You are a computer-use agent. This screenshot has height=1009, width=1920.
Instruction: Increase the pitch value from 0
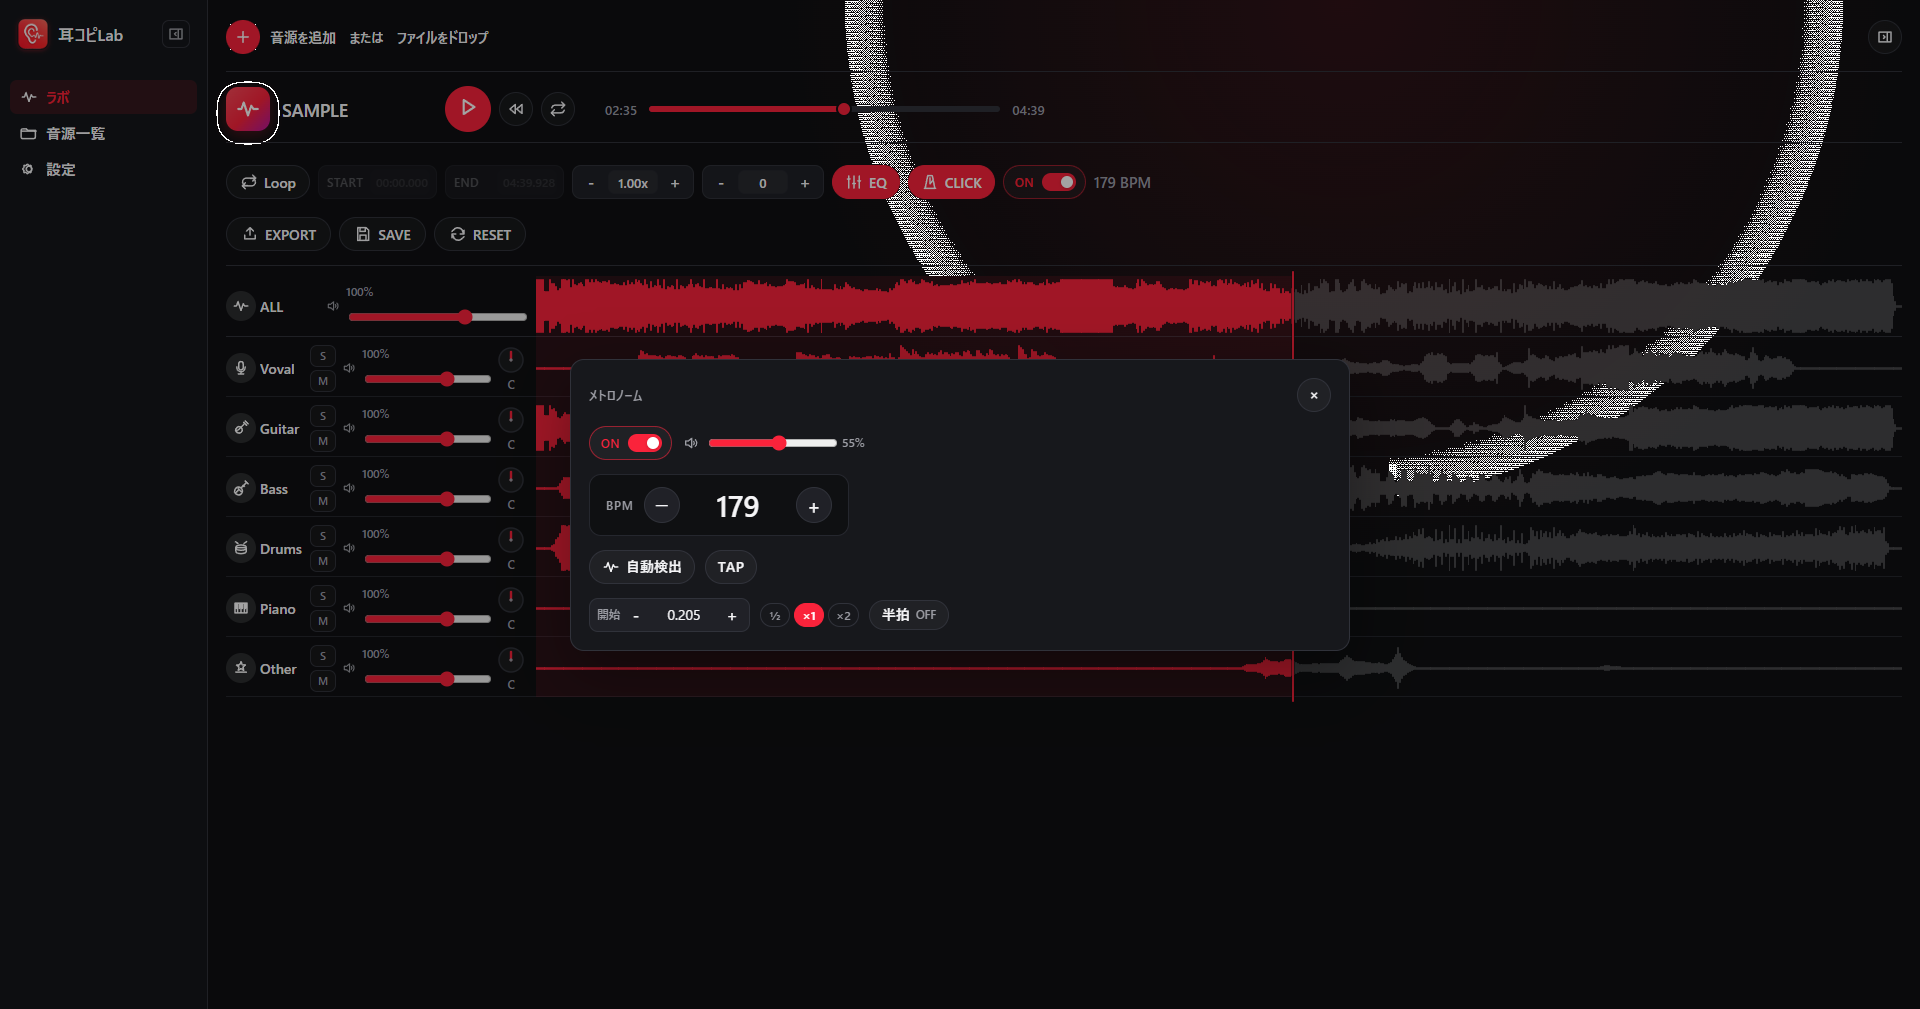point(805,183)
